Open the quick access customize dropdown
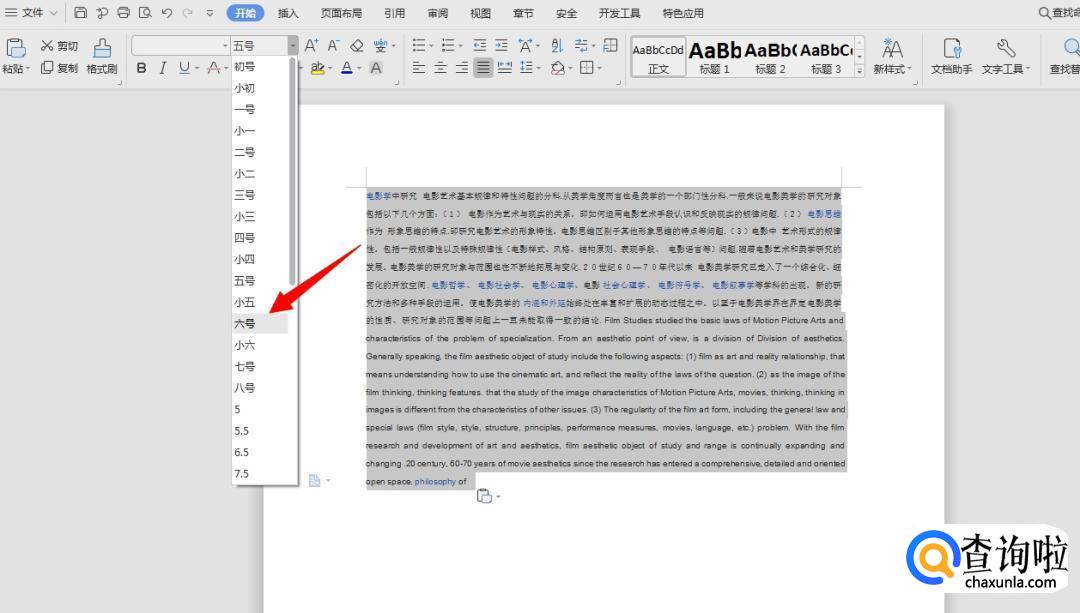 coord(209,12)
